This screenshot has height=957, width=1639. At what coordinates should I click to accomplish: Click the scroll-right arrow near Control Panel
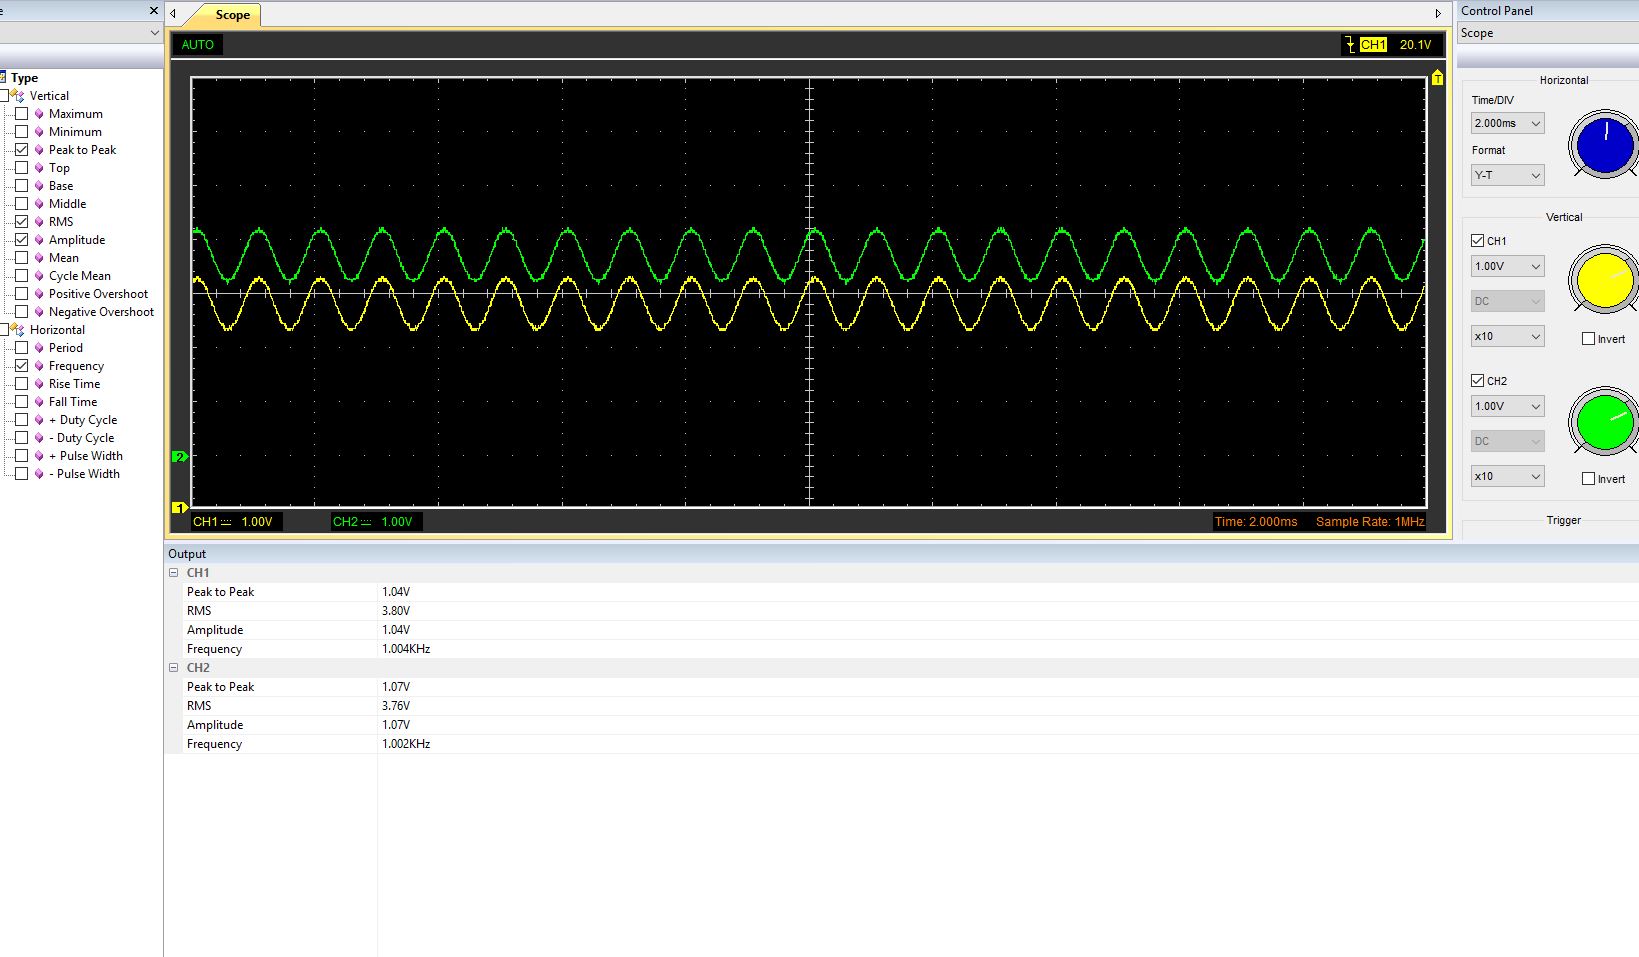click(1438, 14)
